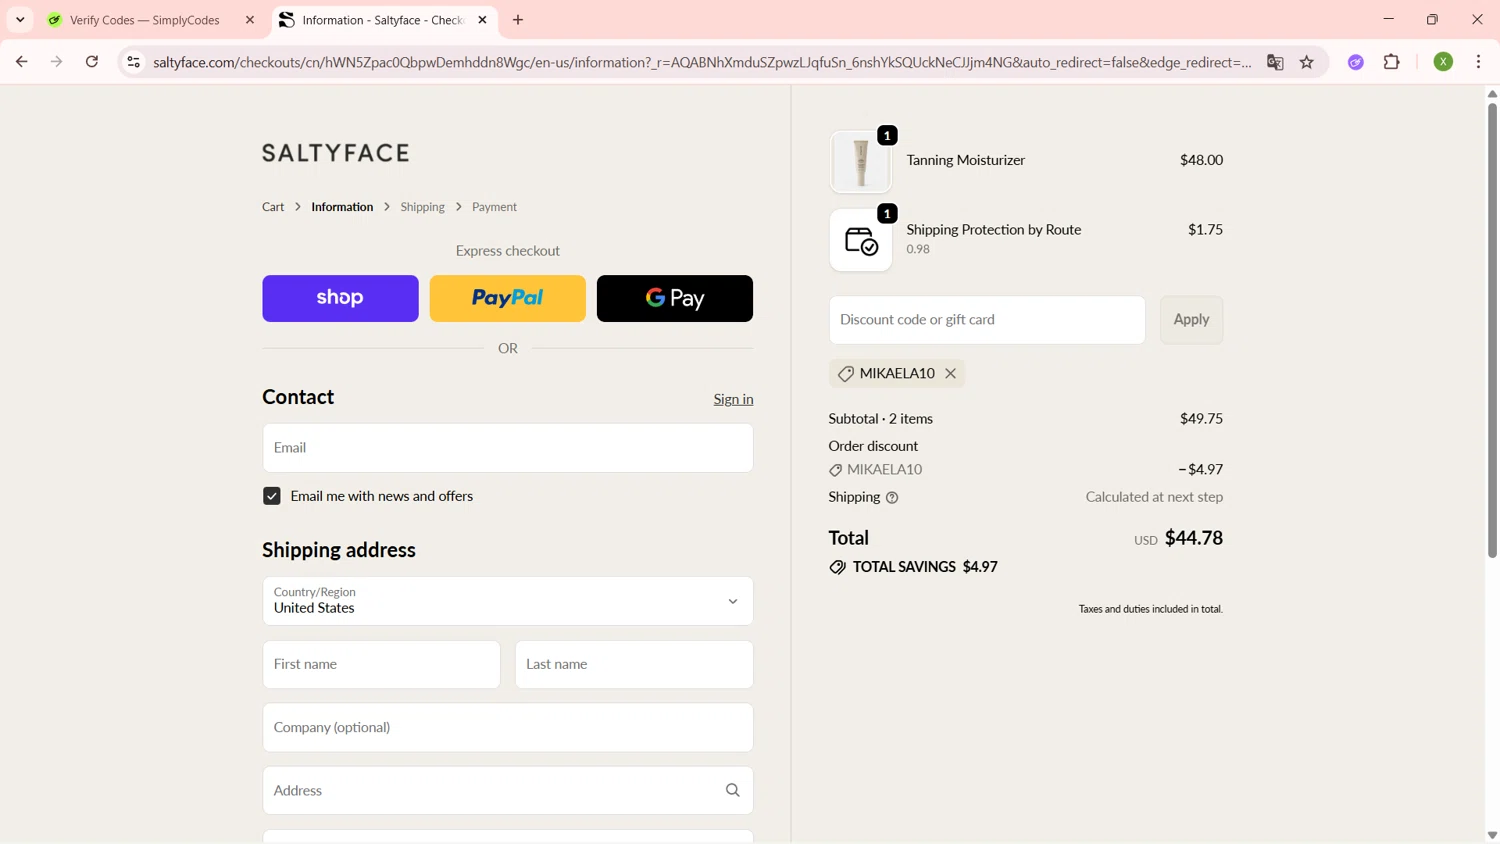Focus the Company (optional) field
The width and height of the screenshot is (1500, 844).
tap(508, 727)
